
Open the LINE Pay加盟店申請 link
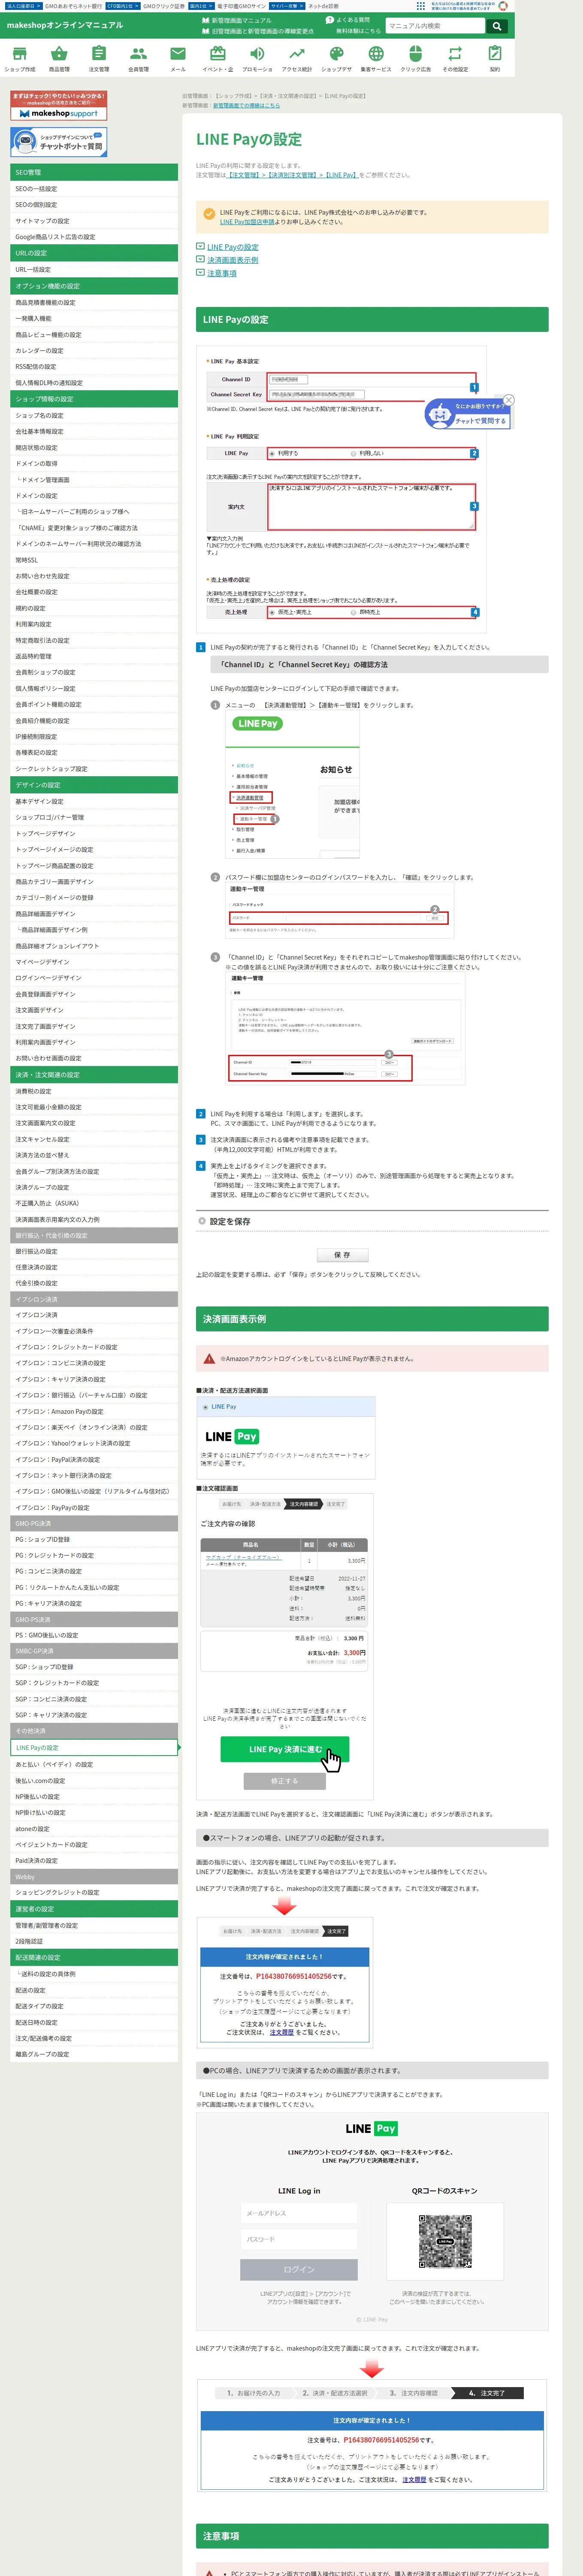(247, 222)
